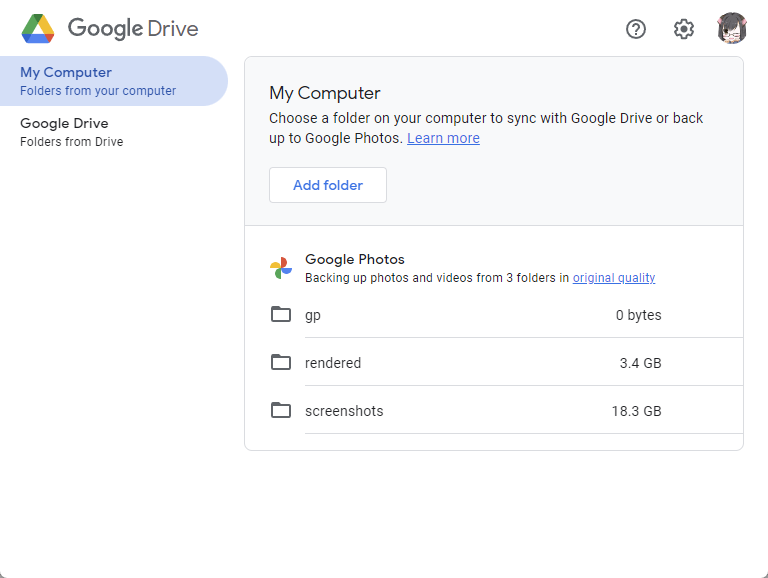Click 'Folders from Drive' subtitle text
The image size is (768, 578).
[72, 142]
